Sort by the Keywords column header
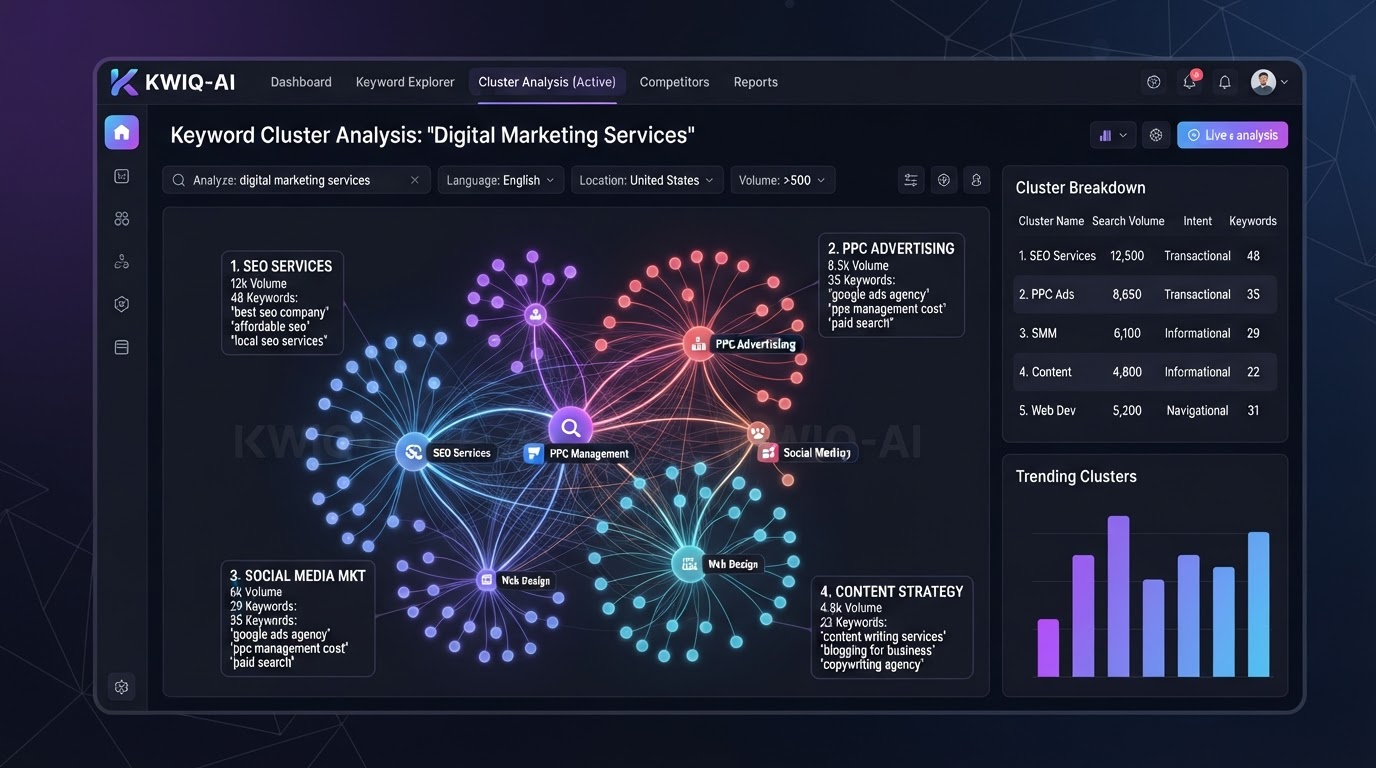Screen dimensions: 1376x768 tap(1253, 221)
